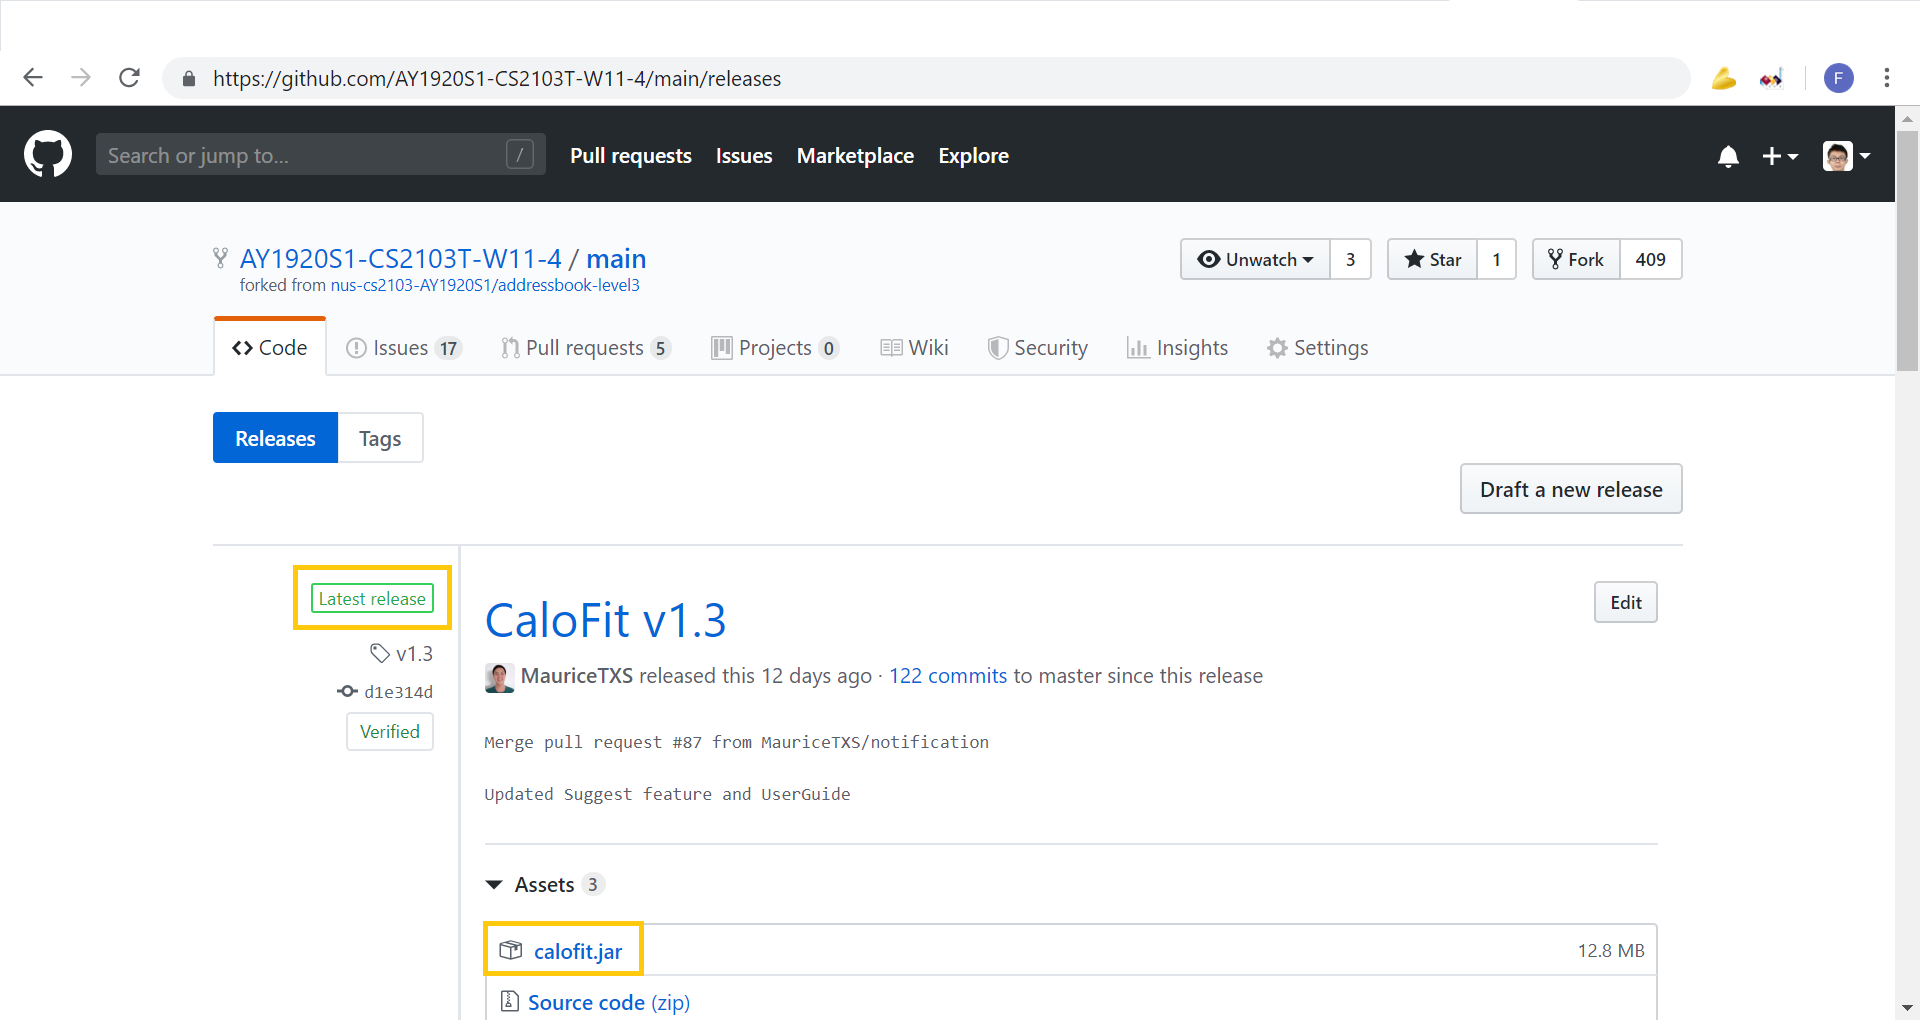Open the MauriceTXS author link
Viewport: 1920px width, 1020px height.
click(577, 676)
